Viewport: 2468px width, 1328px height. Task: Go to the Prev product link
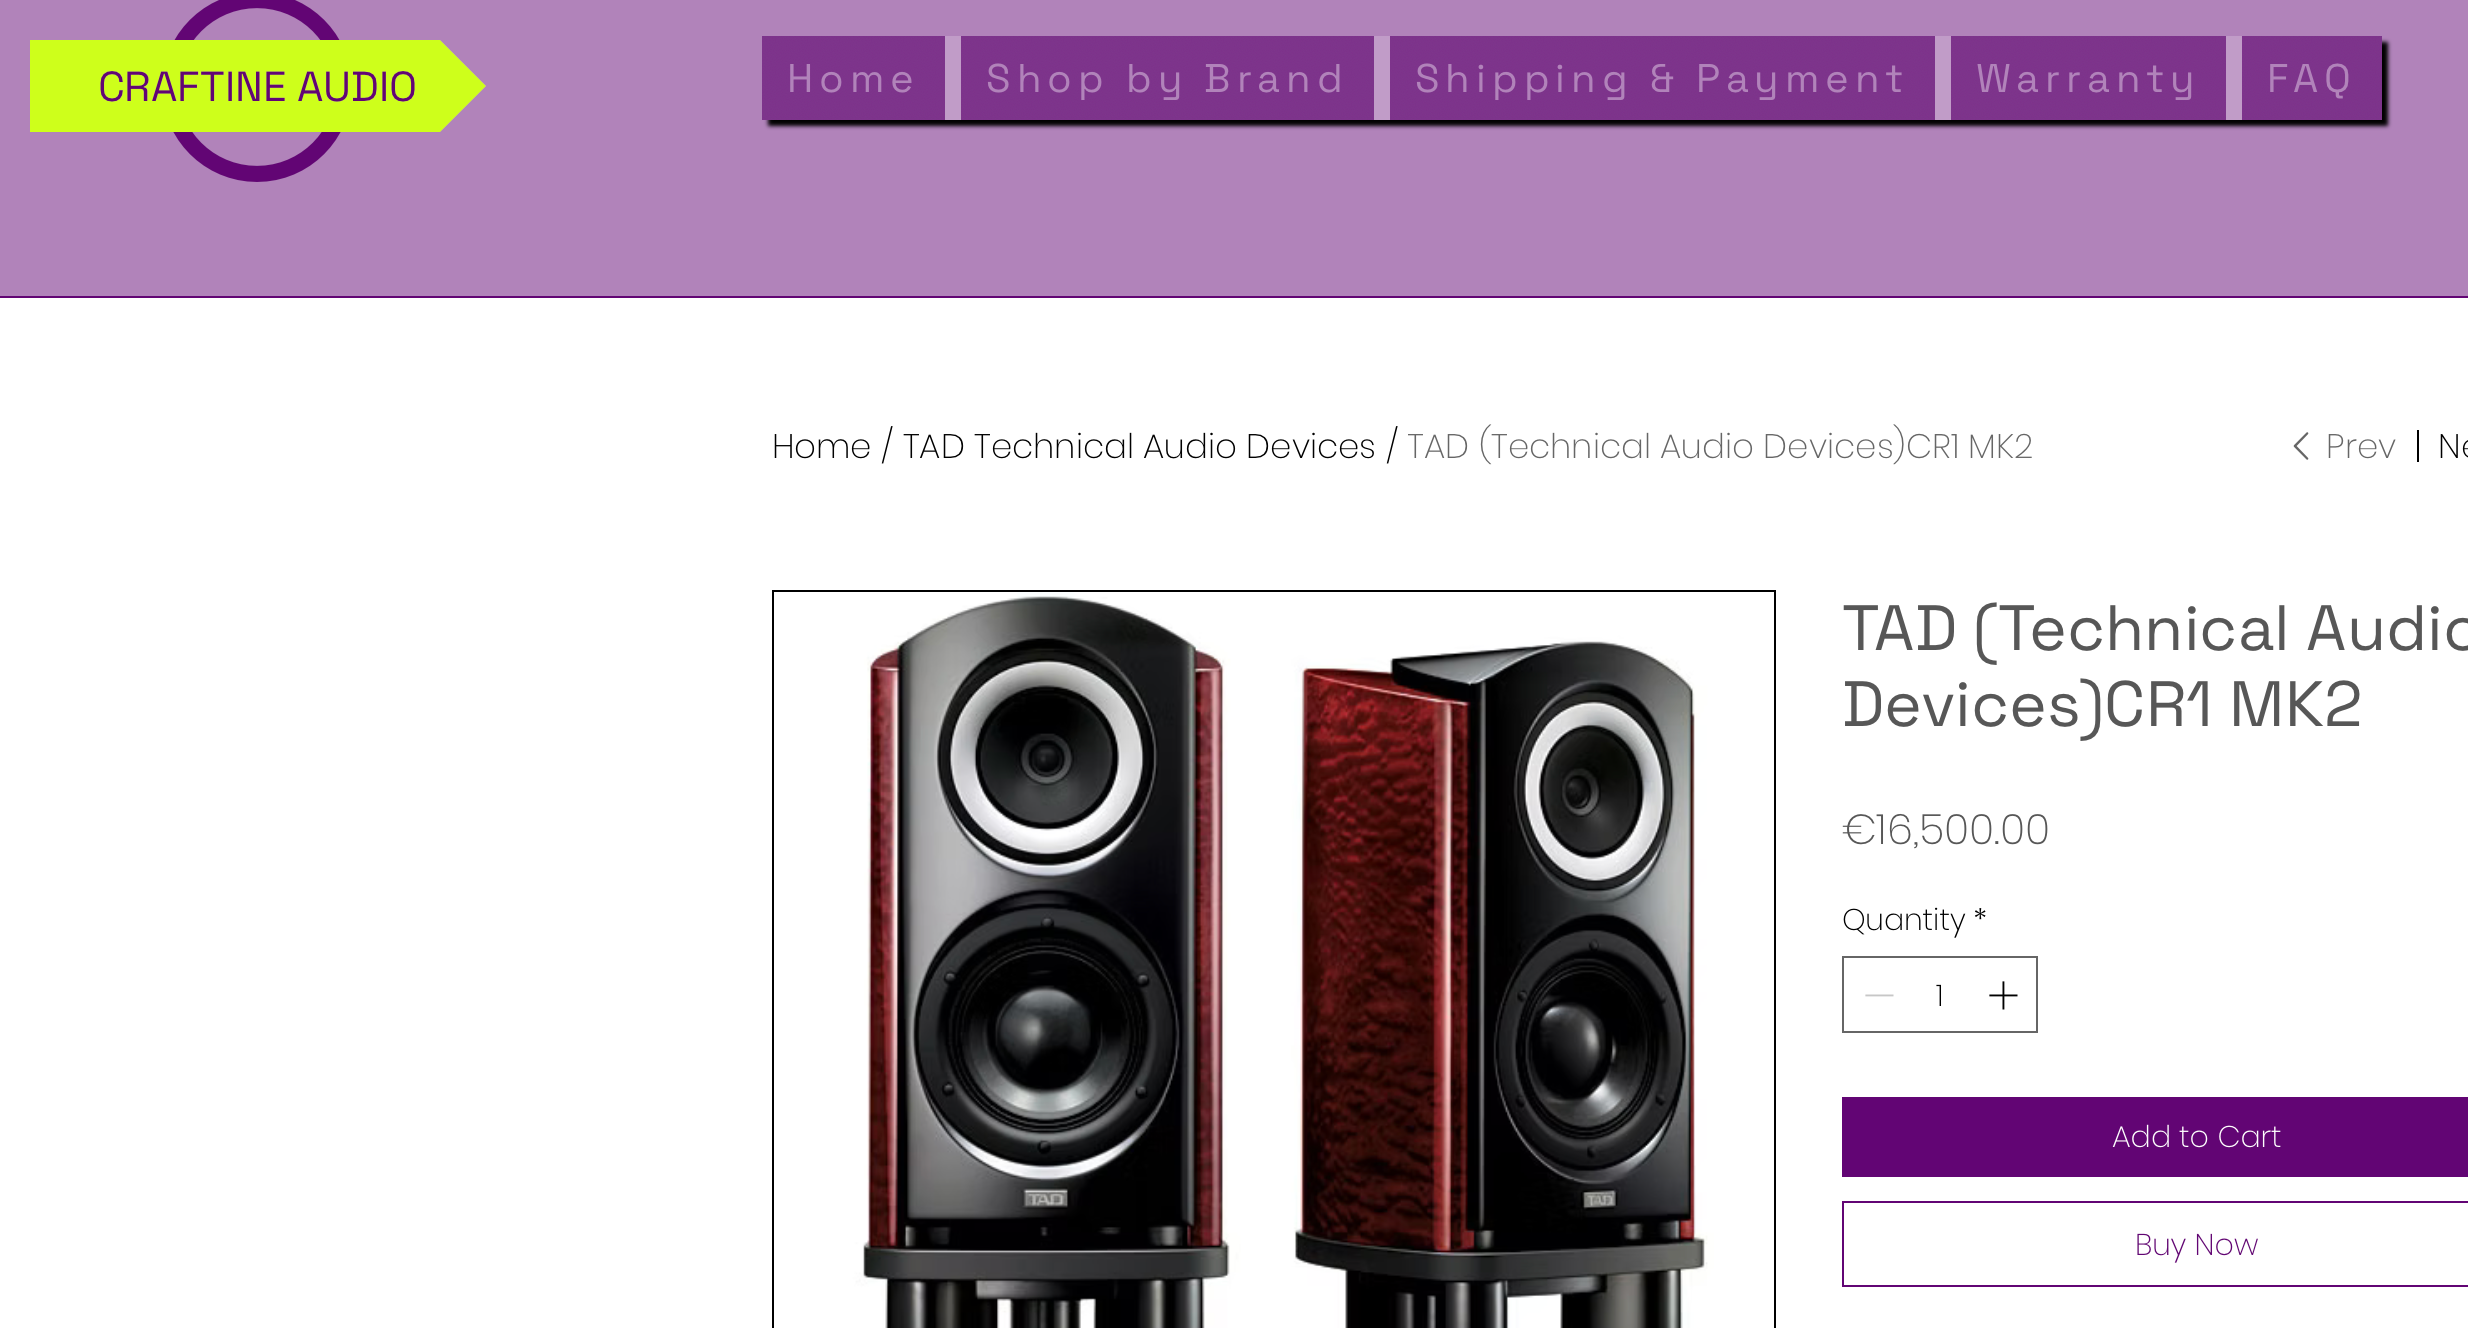[x=2344, y=446]
